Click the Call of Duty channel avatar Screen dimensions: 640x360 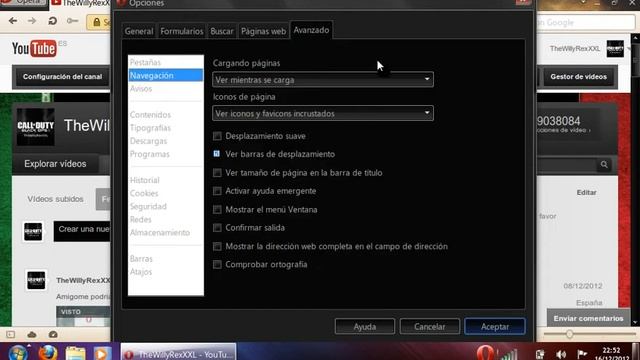[x=36, y=127]
